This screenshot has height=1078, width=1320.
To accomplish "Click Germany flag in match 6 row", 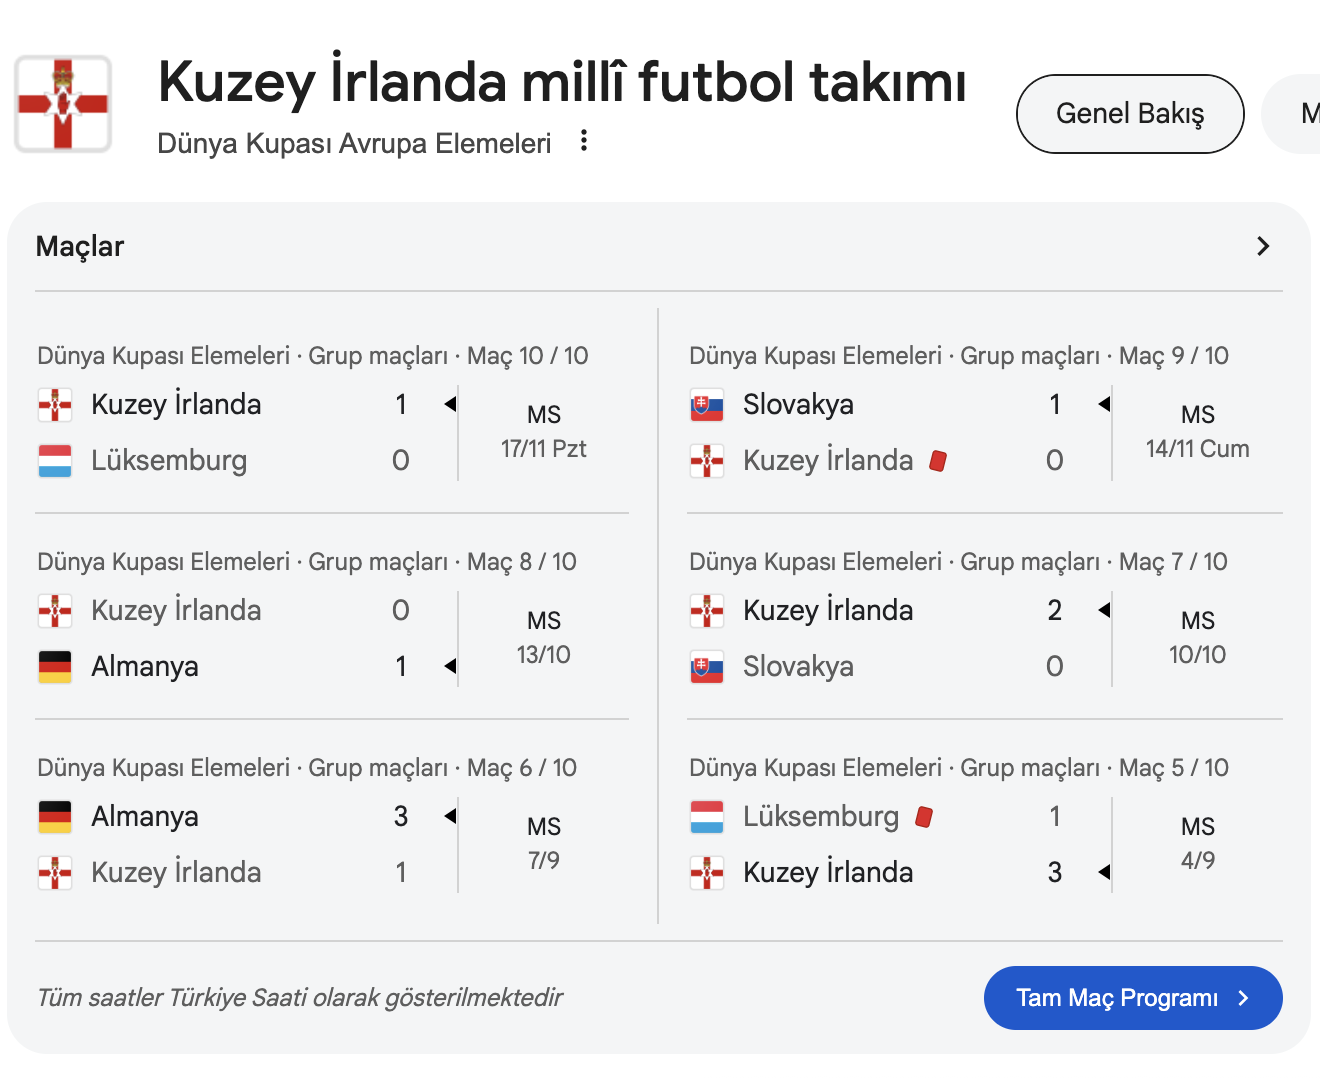I will point(55,817).
